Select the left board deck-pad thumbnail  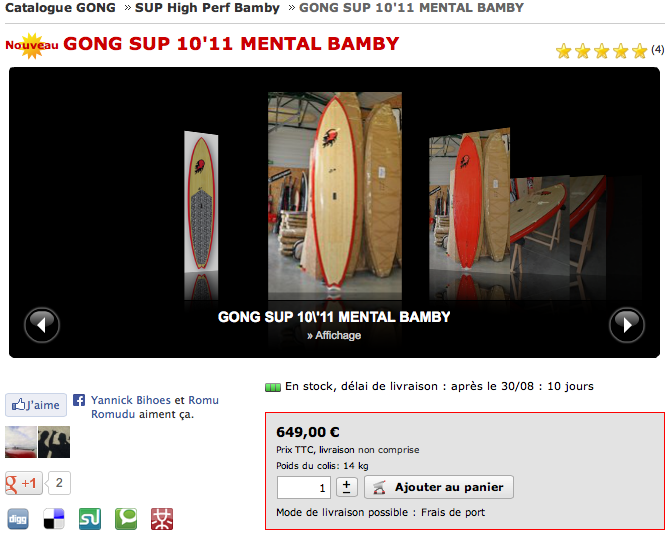point(201,202)
